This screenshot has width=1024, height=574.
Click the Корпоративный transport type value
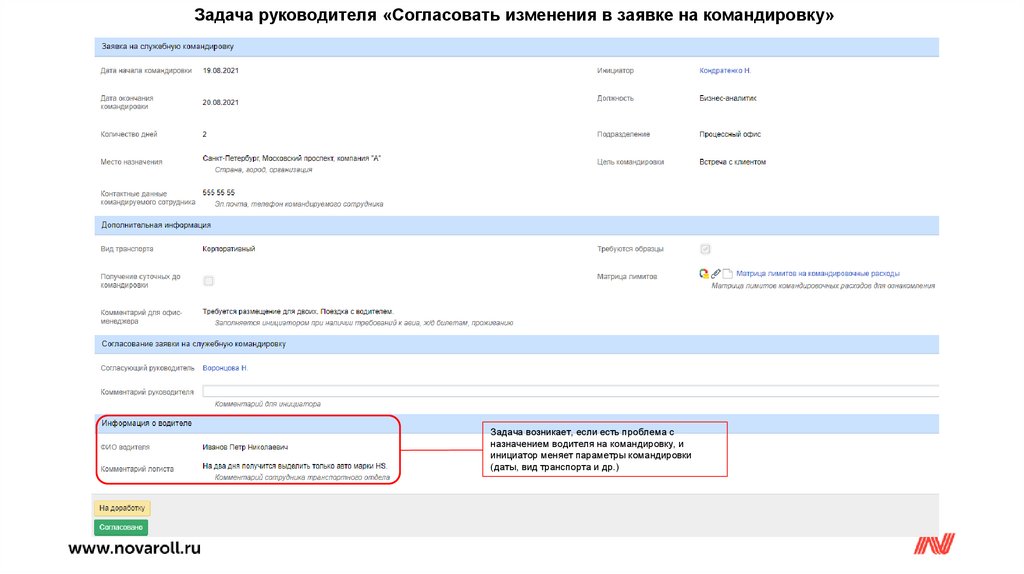pyautogui.click(x=229, y=249)
